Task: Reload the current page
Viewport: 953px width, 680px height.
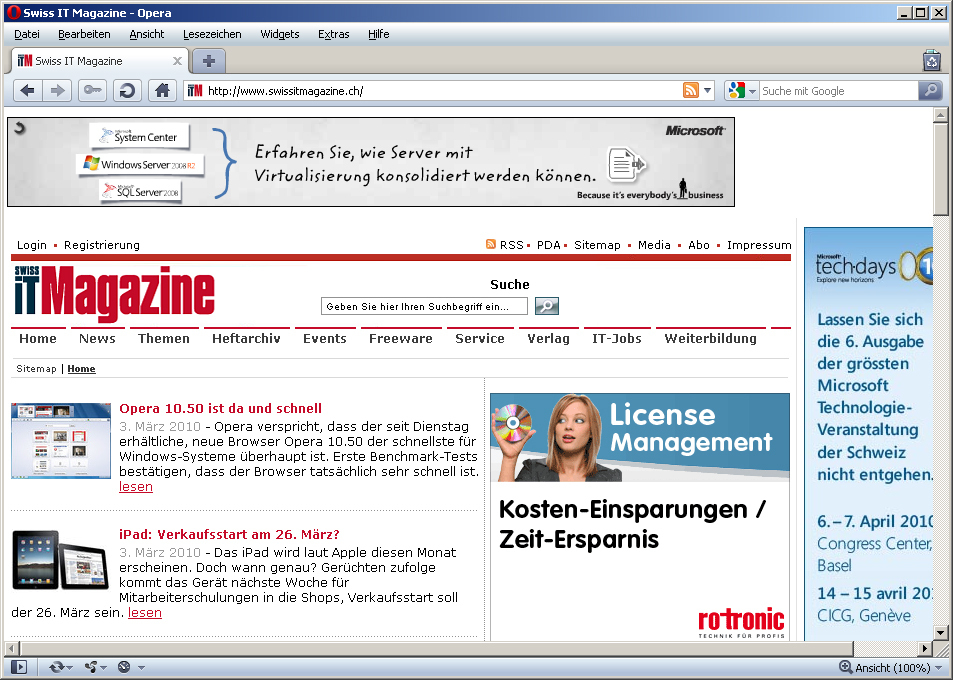Action: (x=127, y=91)
